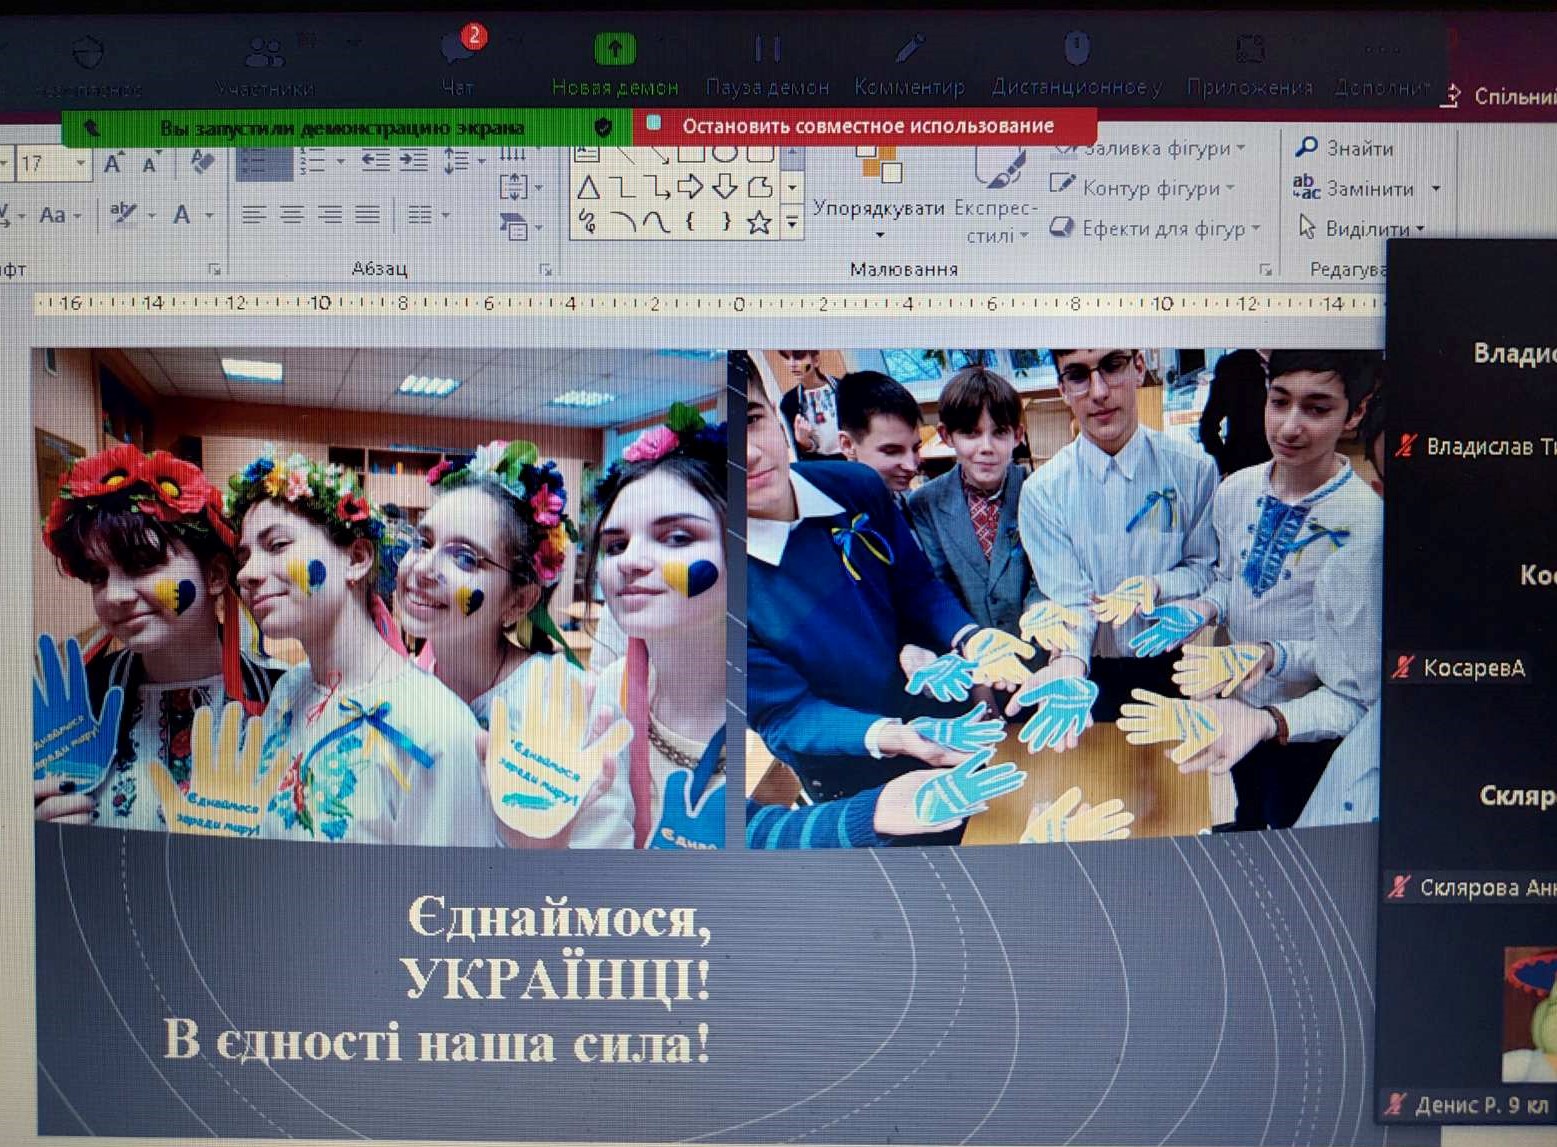This screenshot has width=1557, height=1147.
Task: Select the right arrow shape
Action: click(x=691, y=186)
